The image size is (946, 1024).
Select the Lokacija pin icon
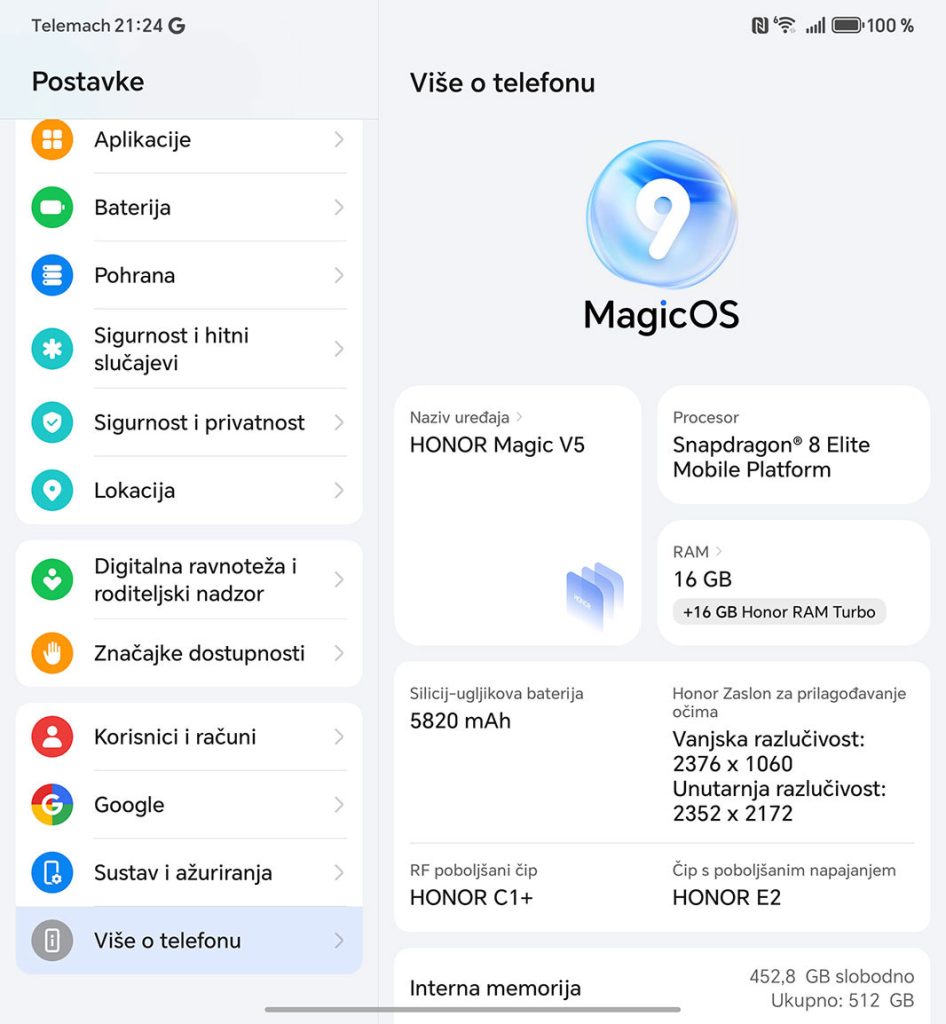point(52,490)
